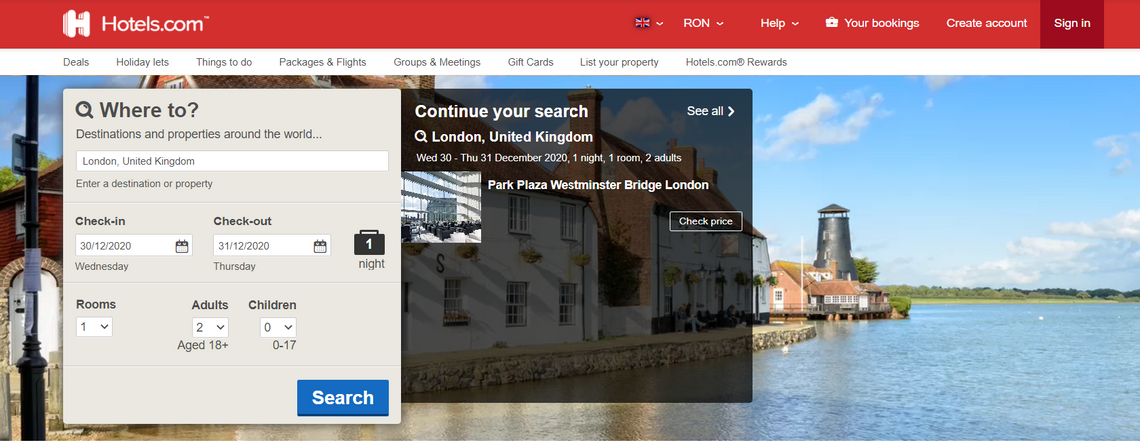Click the UK flag language icon
The width and height of the screenshot is (1140, 442).
click(x=643, y=23)
